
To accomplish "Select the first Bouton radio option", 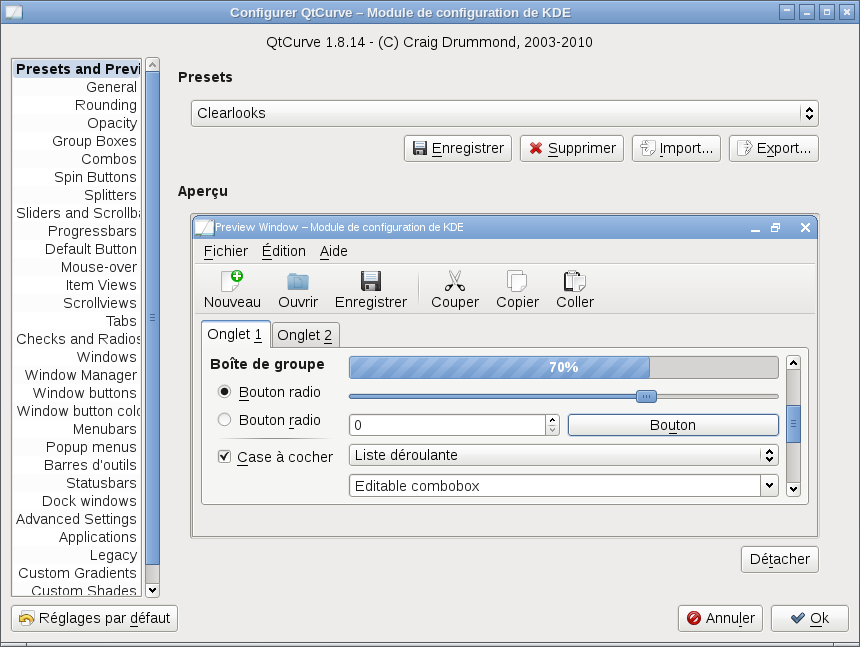I will [x=224, y=391].
